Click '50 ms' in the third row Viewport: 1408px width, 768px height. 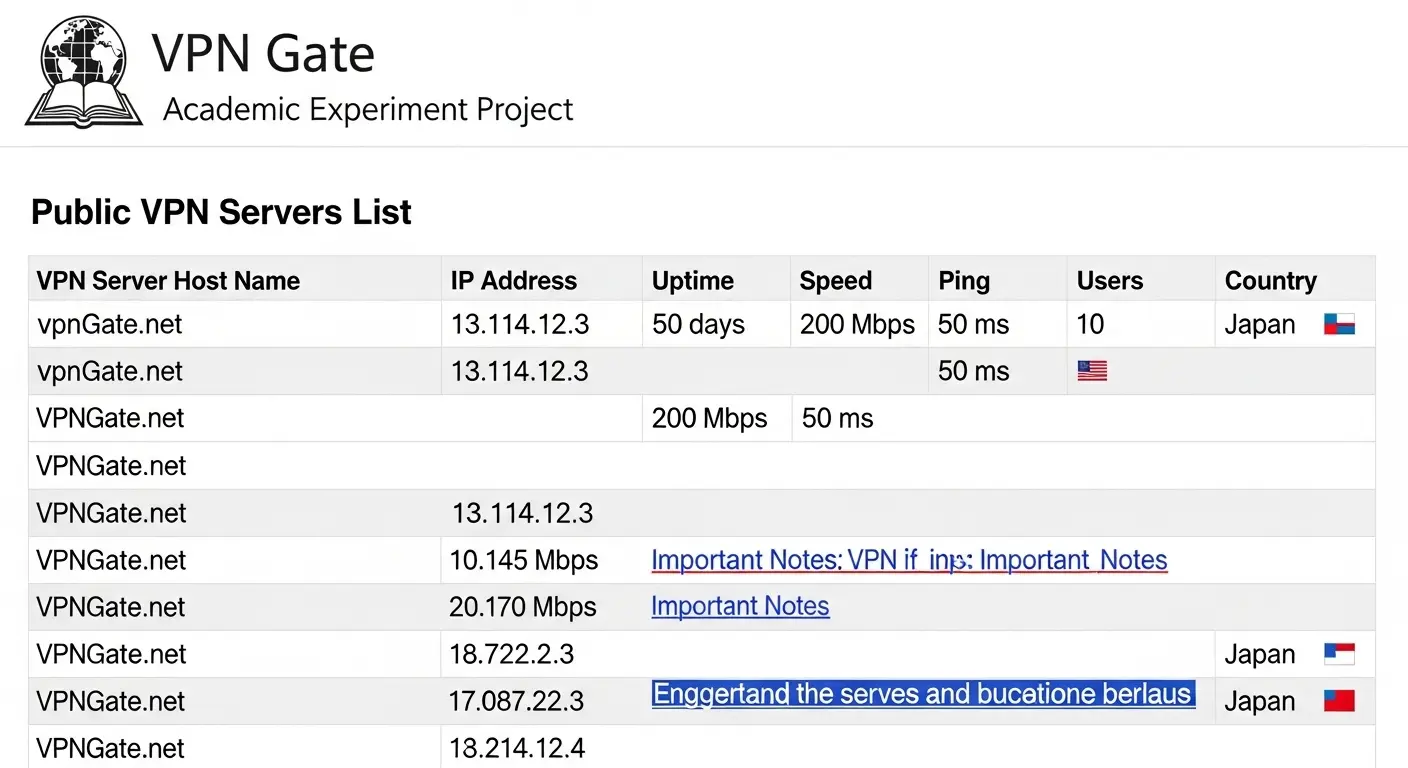pos(838,418)
